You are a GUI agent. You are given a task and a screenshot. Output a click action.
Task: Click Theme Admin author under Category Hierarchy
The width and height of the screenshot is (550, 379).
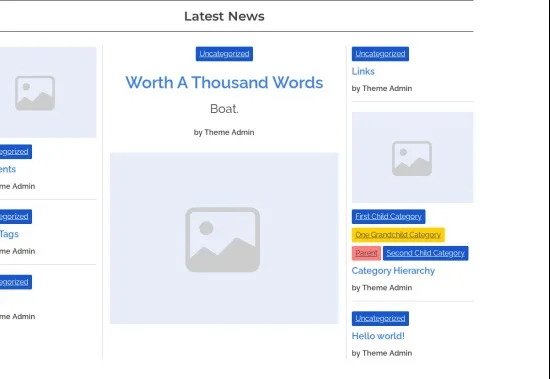coord(387,288)
